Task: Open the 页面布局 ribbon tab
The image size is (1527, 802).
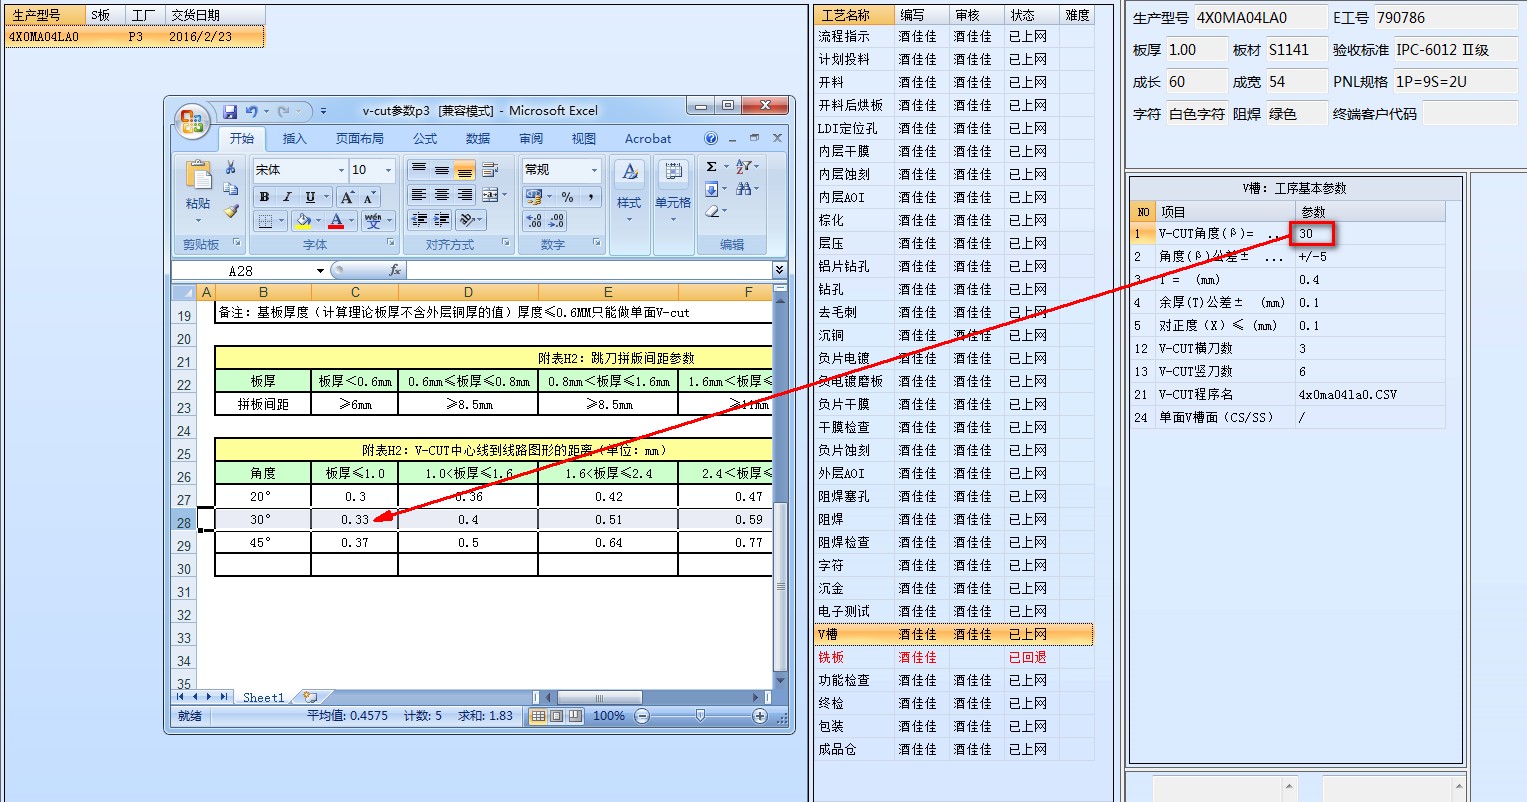Action: point(359,139)
